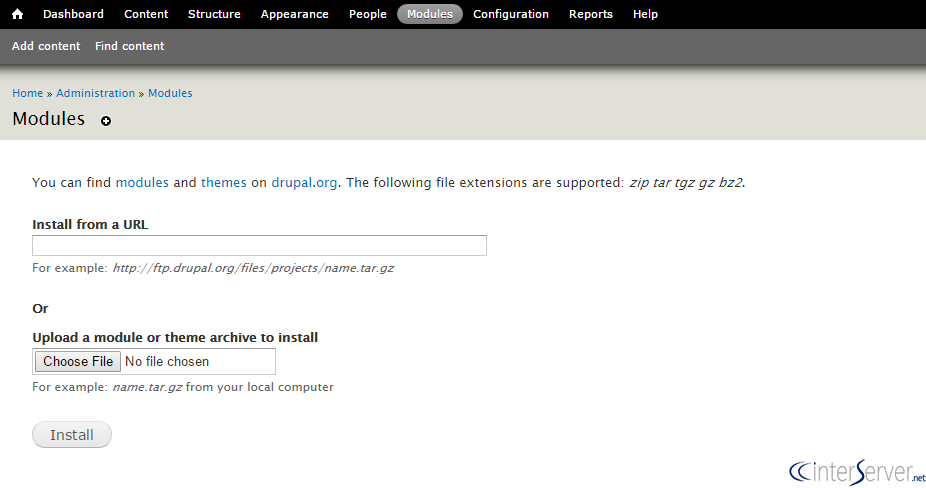Click the Modules page heading
Screen dimensions: 926x488
pyautogui.click(x=48, y=119)
